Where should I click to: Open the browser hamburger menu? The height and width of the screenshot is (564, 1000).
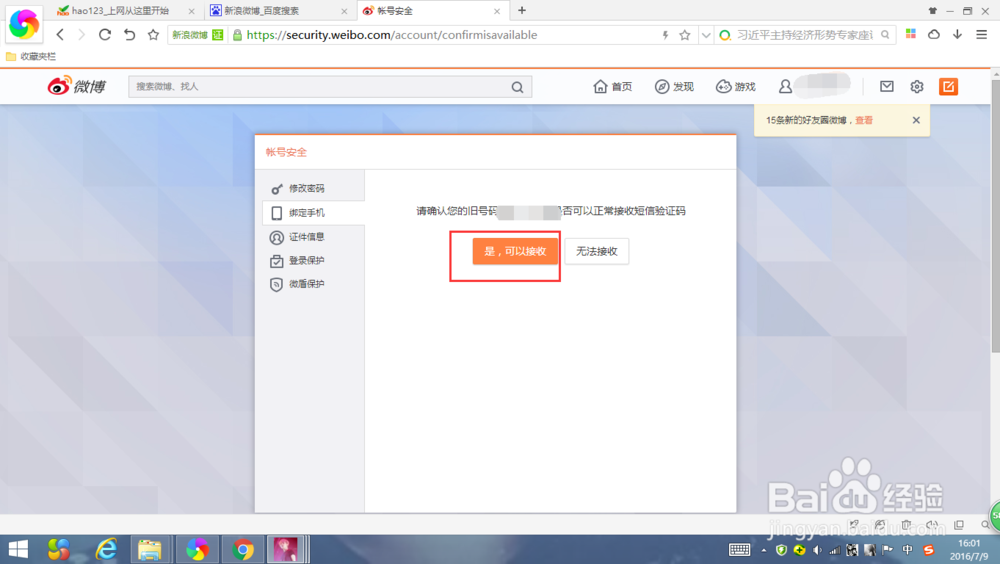coord(982,34)
